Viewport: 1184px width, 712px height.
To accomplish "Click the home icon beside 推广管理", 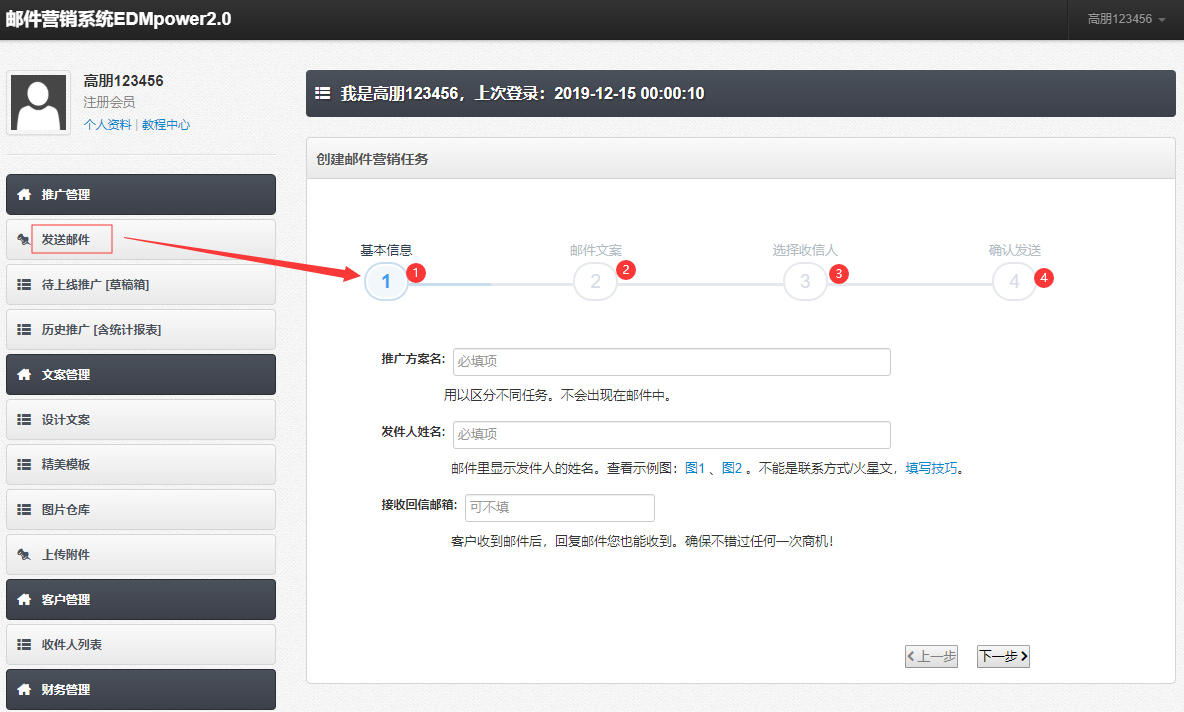I will 24,195.
